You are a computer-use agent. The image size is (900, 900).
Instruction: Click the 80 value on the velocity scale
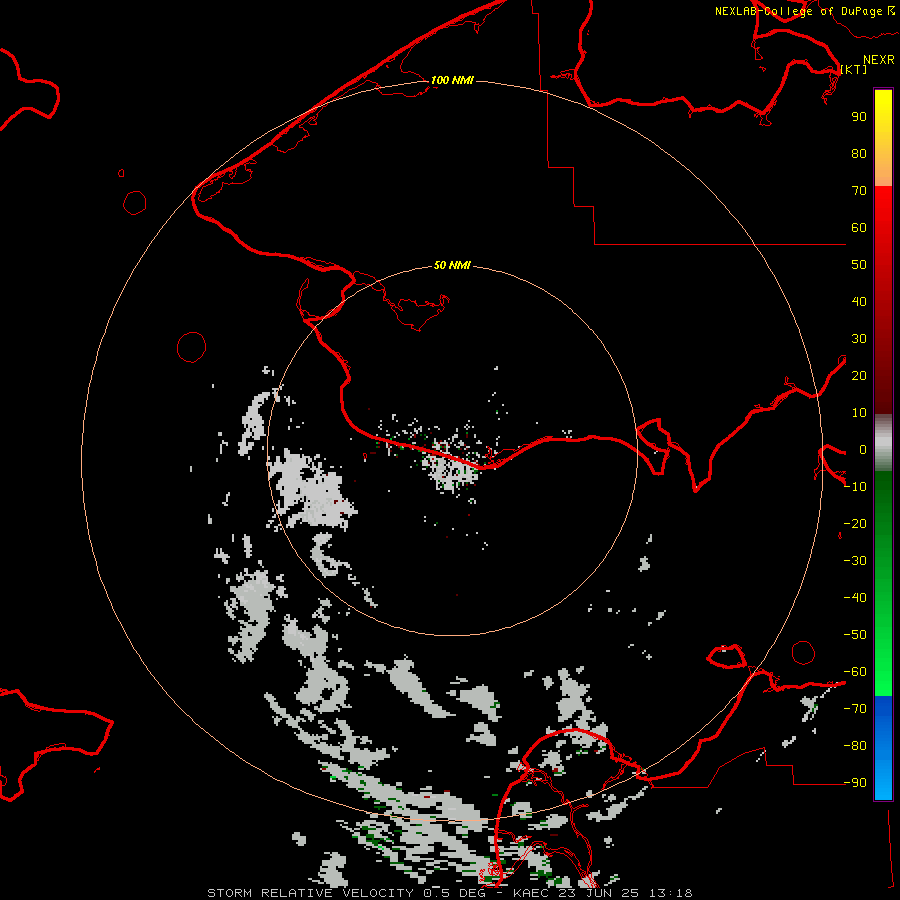pos(859,153)
